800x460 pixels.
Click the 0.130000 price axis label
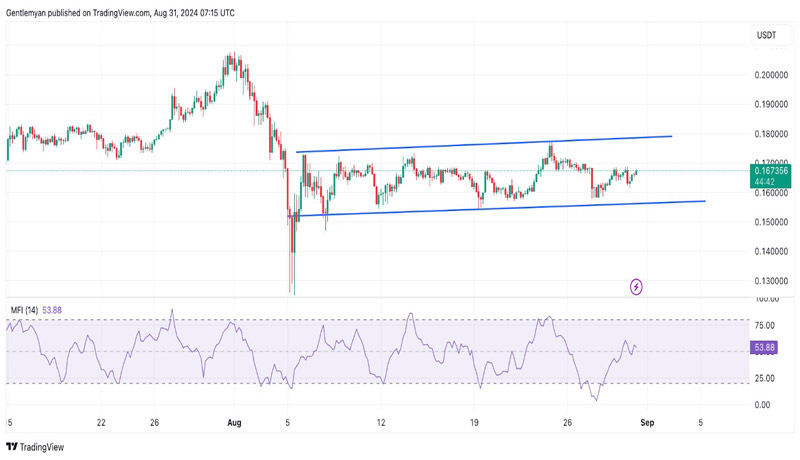tap(771, 281)
